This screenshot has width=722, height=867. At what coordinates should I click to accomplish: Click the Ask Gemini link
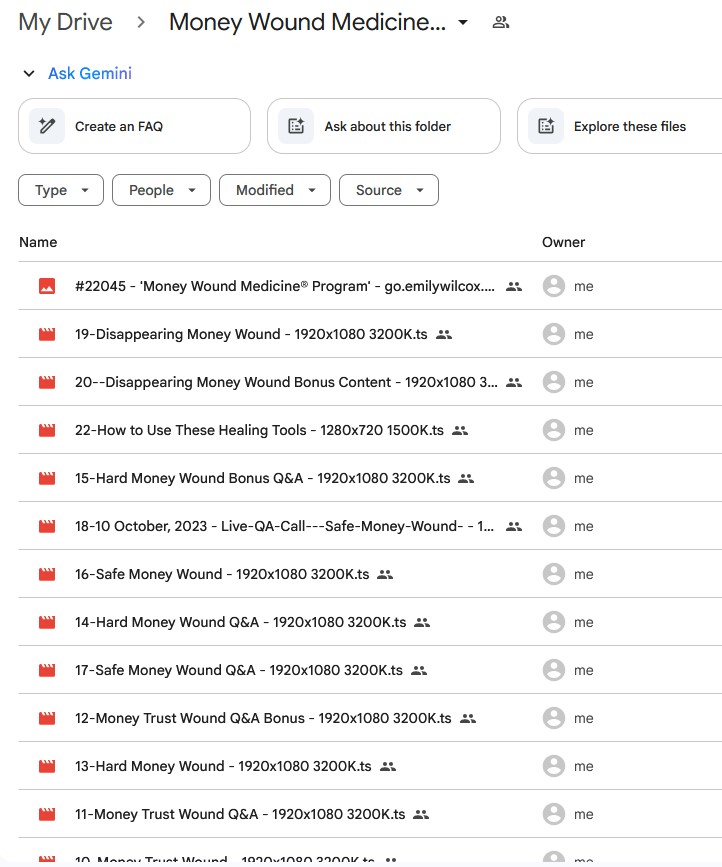[90, 74]
